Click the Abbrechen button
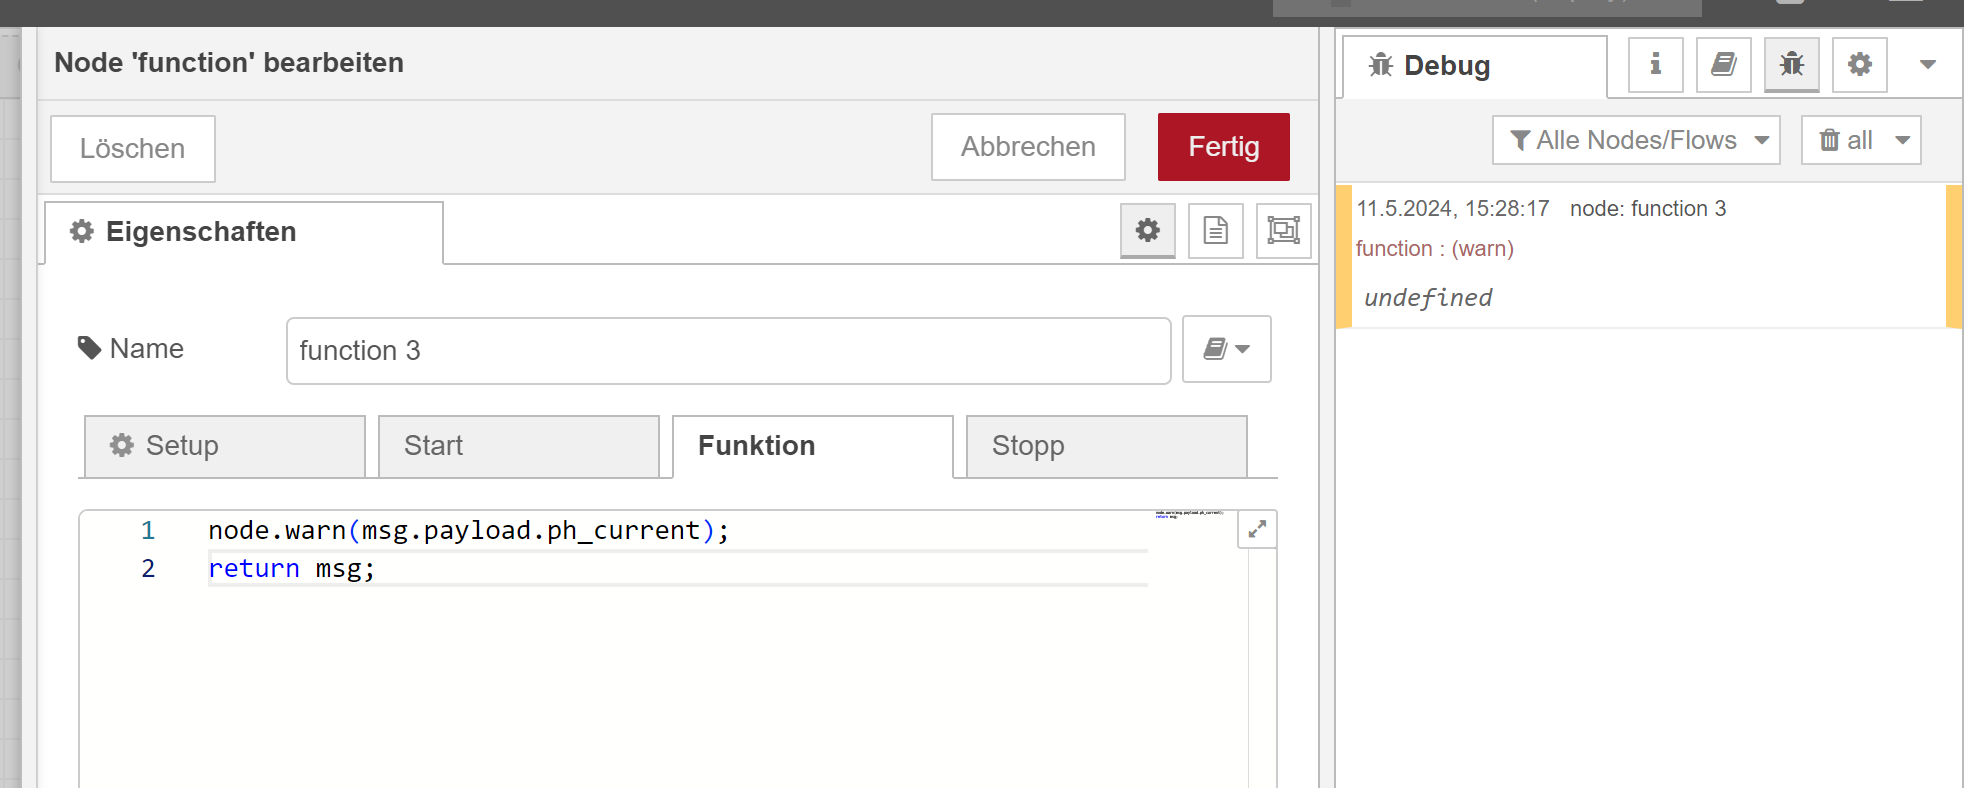This screenshot has width=1964, height=788. point(1028,147)
